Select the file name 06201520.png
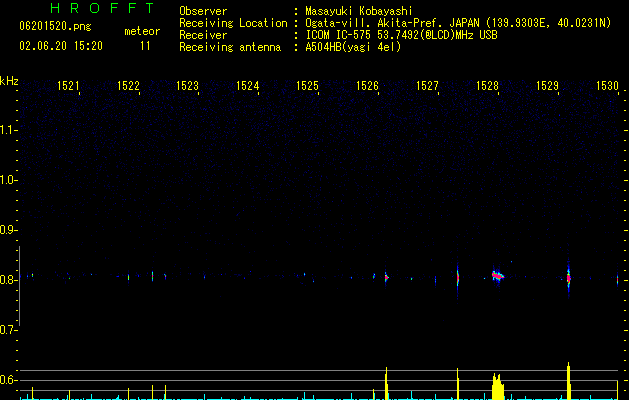The image size is (629, 400). [55, 26]
